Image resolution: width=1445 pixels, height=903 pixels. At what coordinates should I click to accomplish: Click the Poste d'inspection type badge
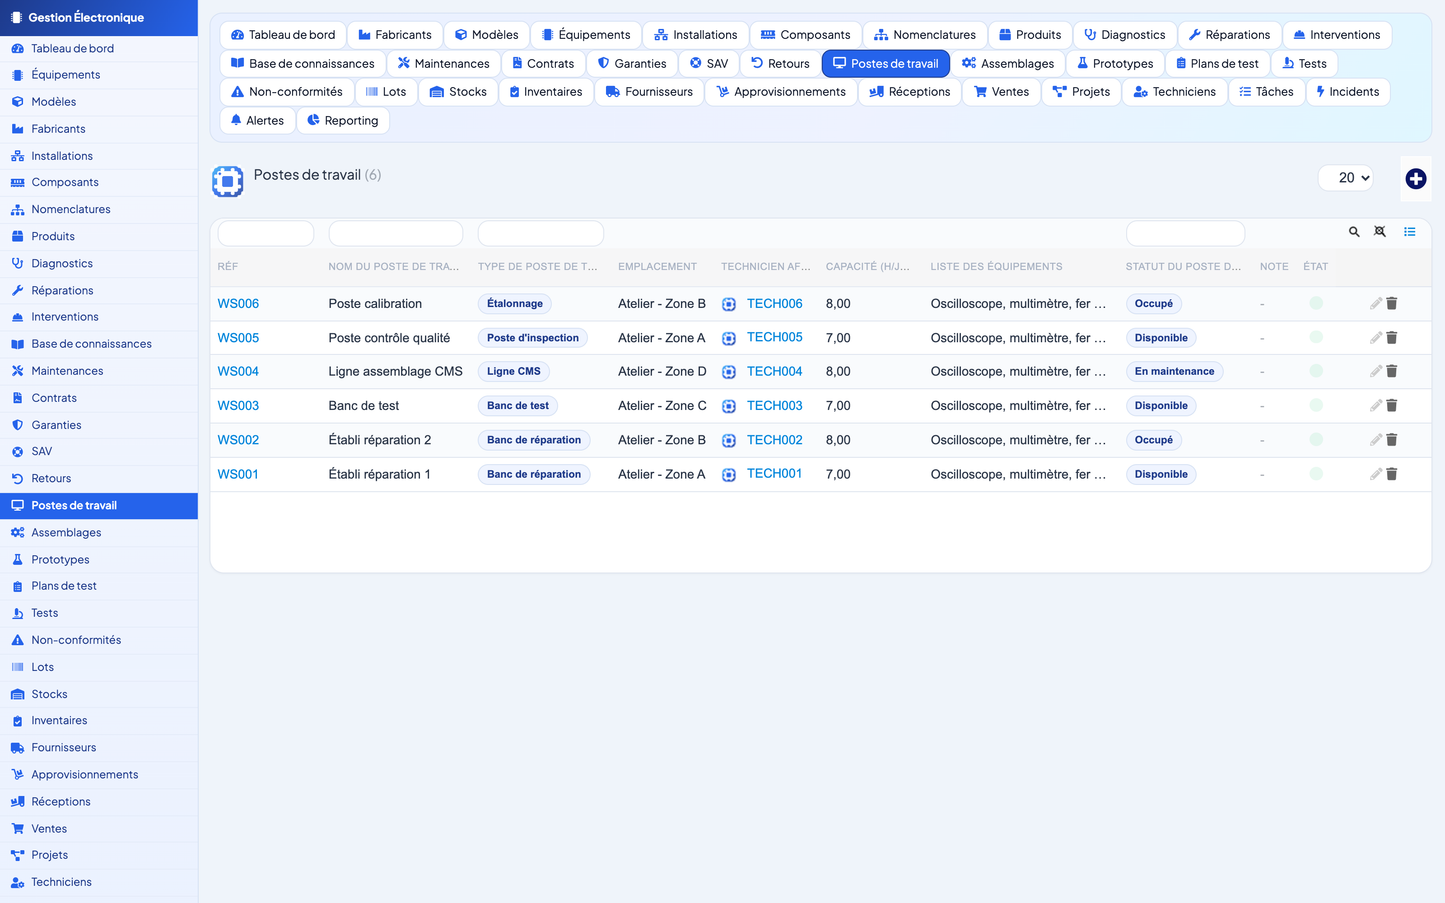532,338
